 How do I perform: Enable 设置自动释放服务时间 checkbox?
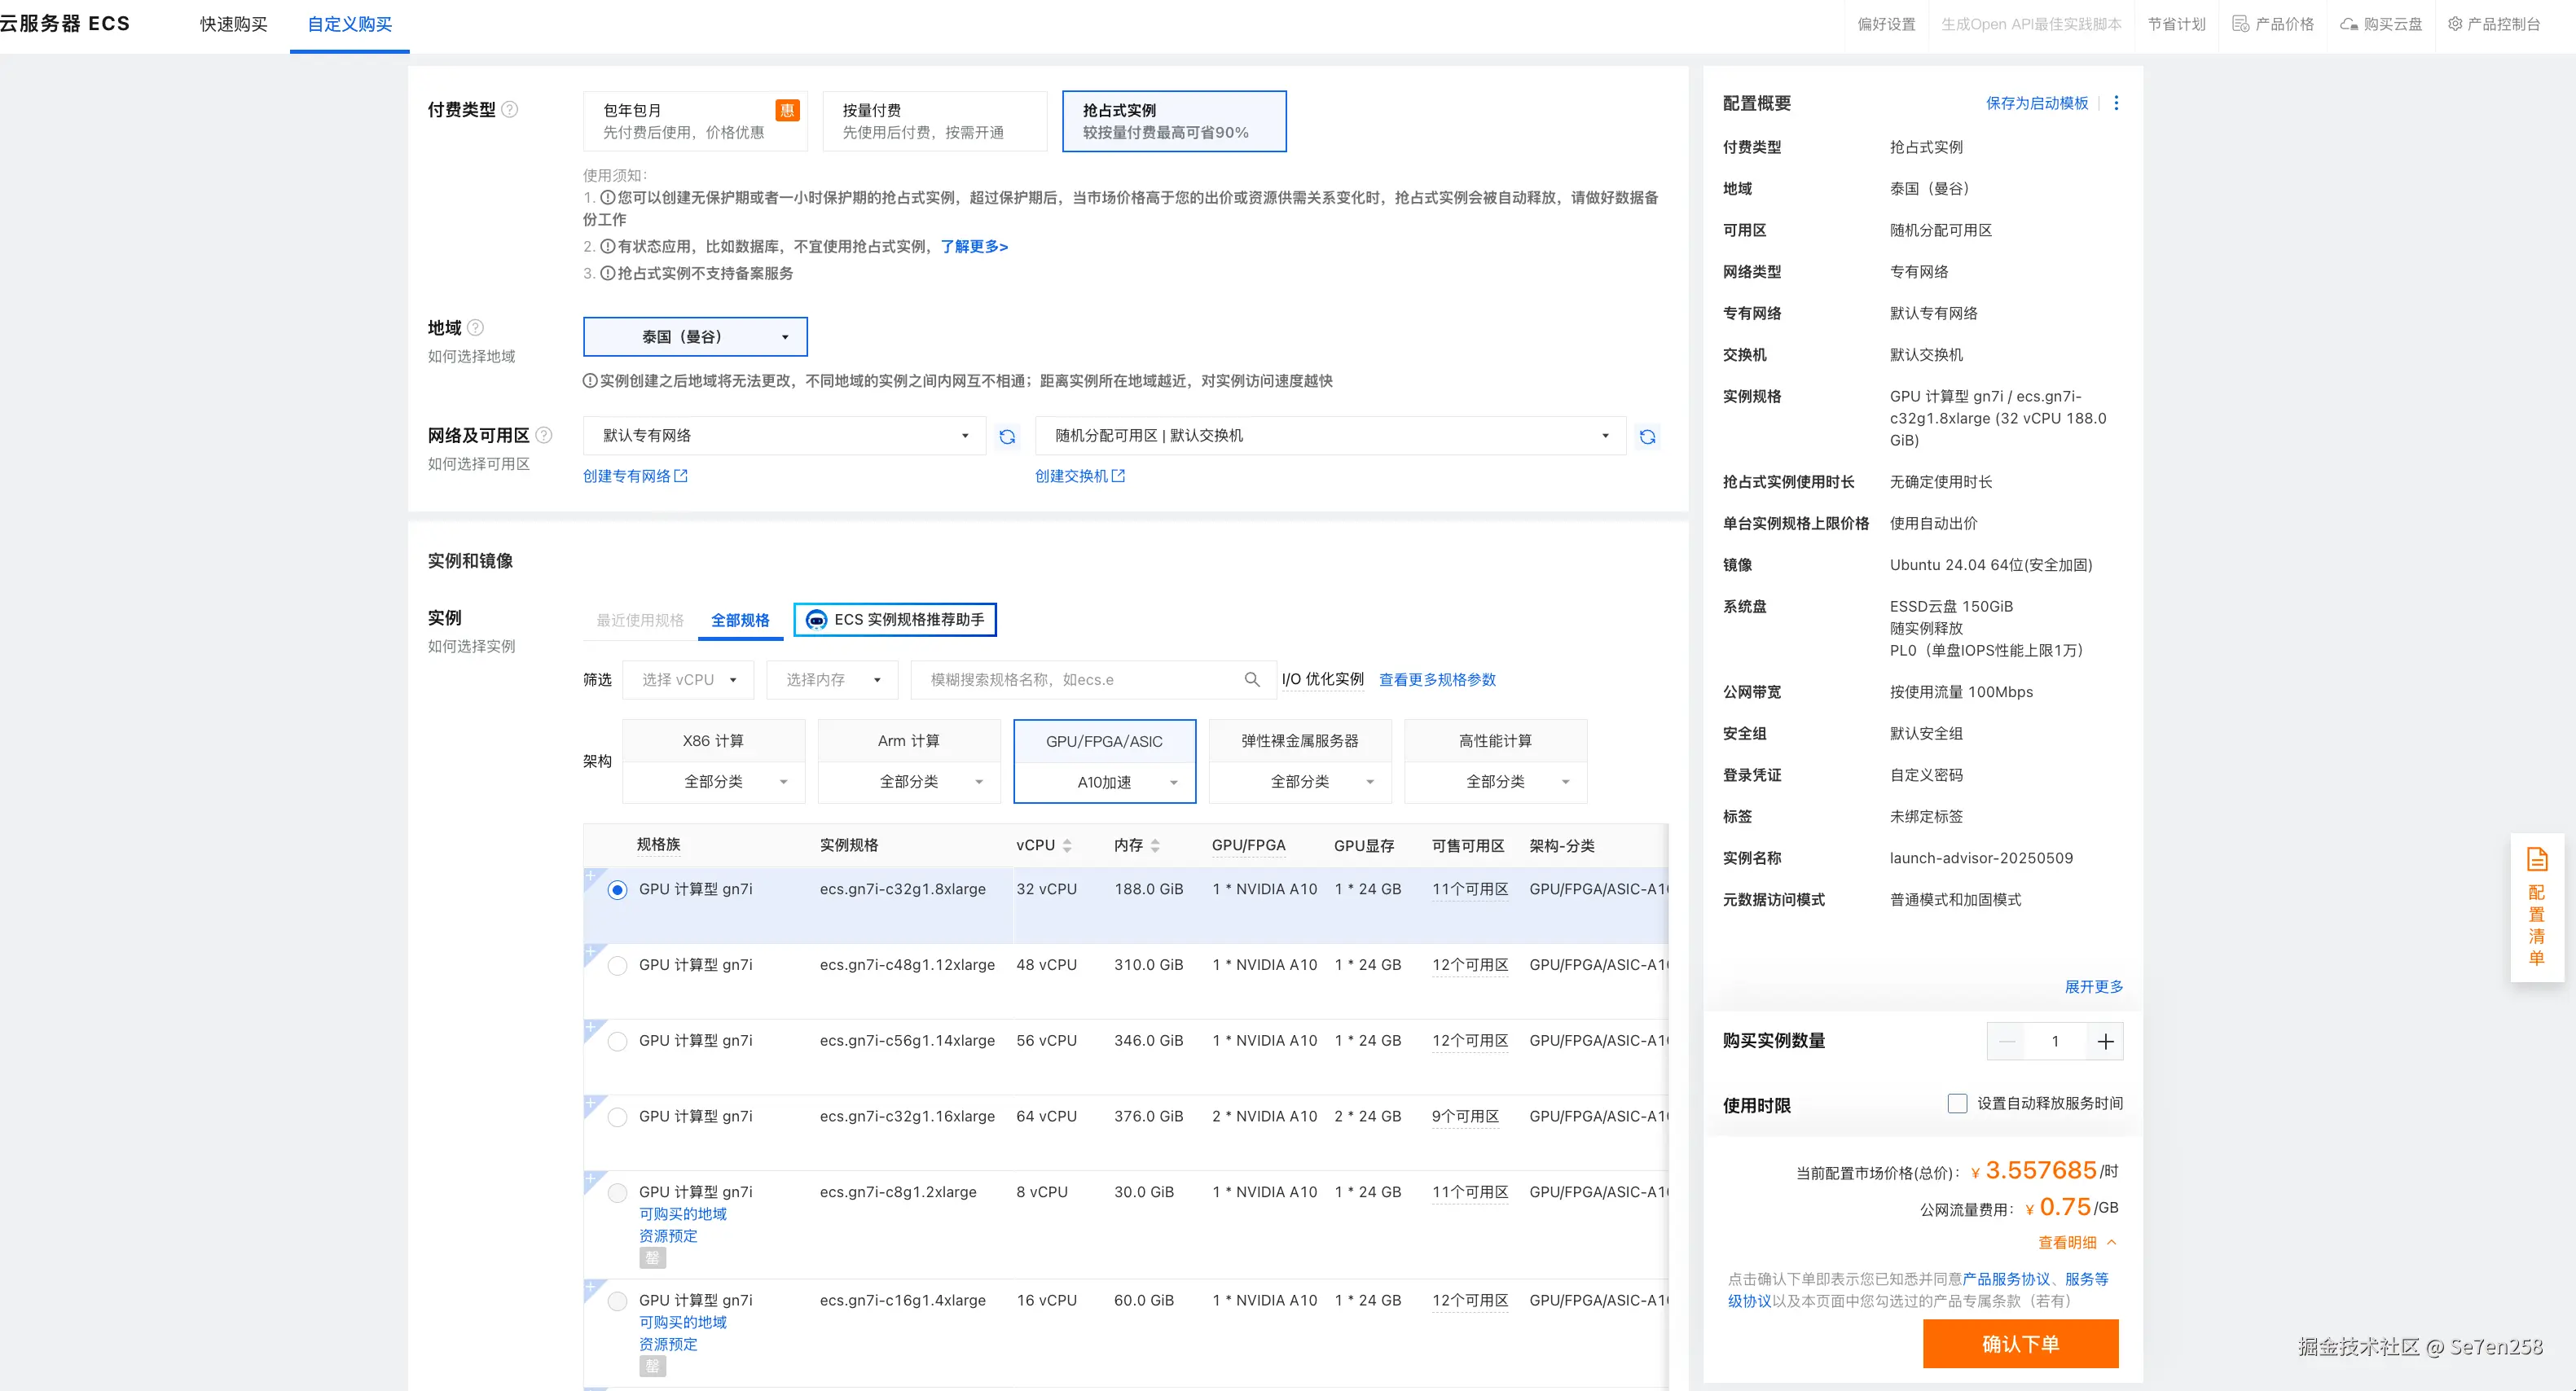(1957, 1103)
